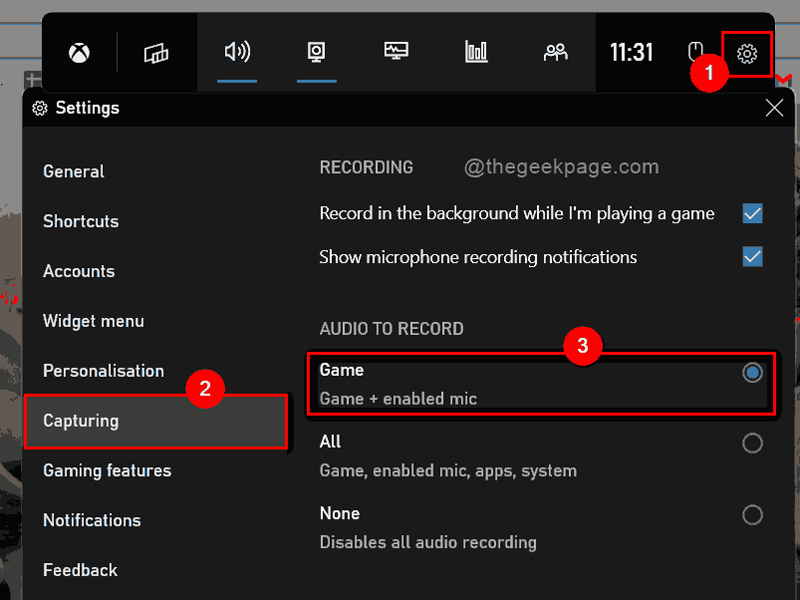This screenshot has height=600, width=800.
Task: Uncheck Record in the background checkbox
Action: tap(752, 213)
